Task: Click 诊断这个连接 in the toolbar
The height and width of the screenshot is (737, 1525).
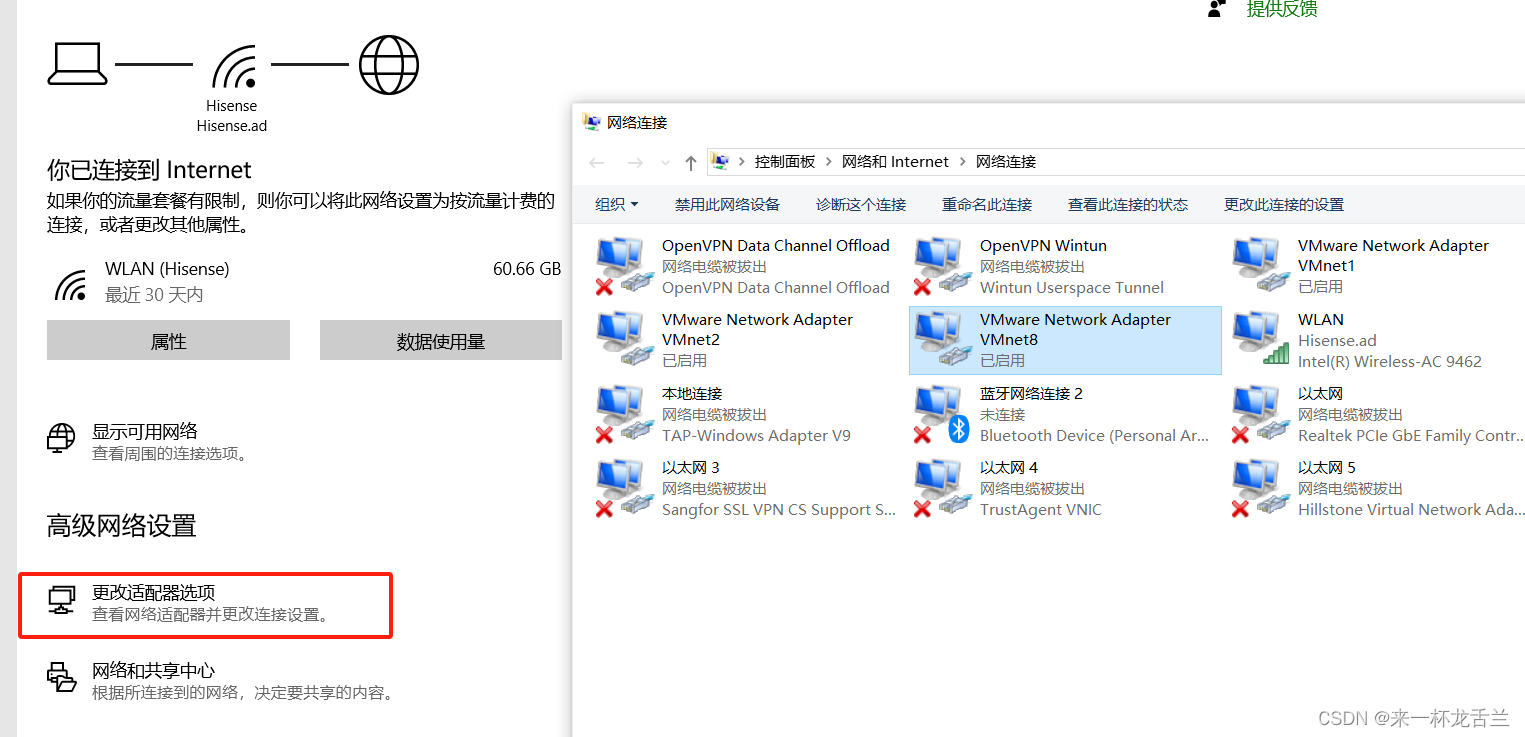Action: (x=861, y=204)
